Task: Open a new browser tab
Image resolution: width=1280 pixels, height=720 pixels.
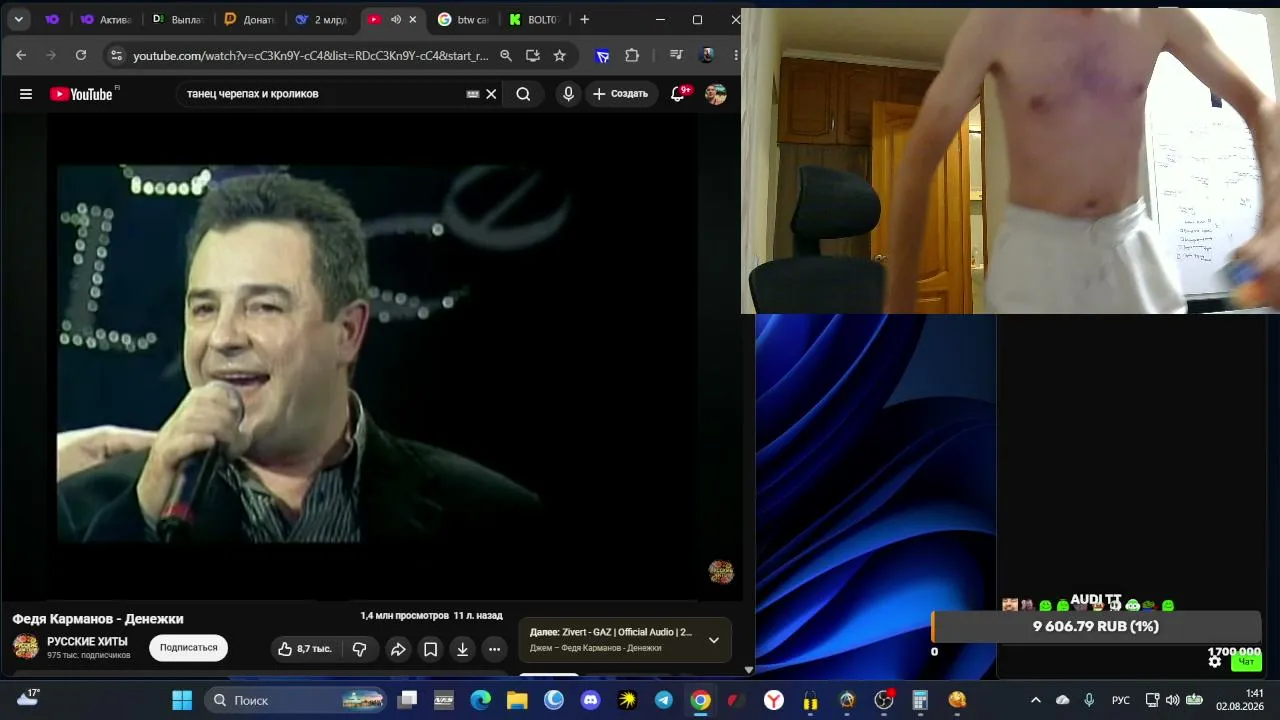Action: click(x=584, y=20)
